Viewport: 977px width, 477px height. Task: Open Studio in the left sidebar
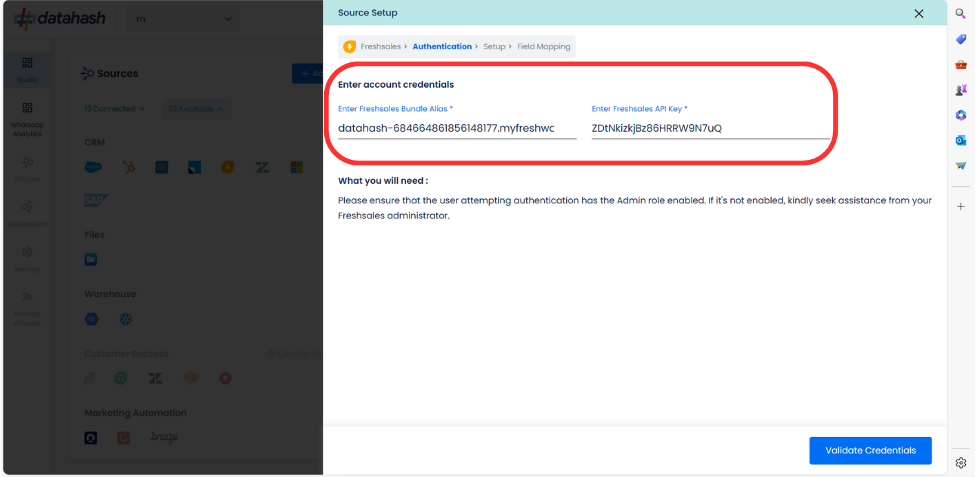(27, 70)
